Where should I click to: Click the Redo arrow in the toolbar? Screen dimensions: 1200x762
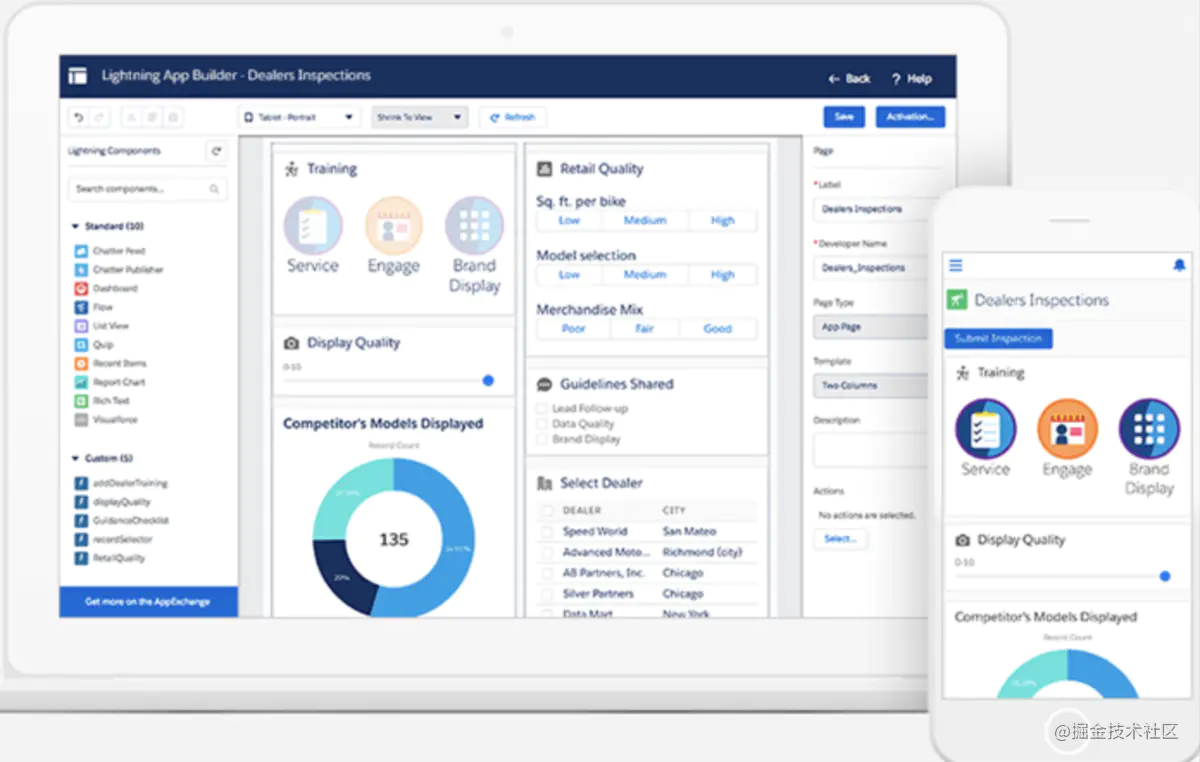tap(99, 117)
